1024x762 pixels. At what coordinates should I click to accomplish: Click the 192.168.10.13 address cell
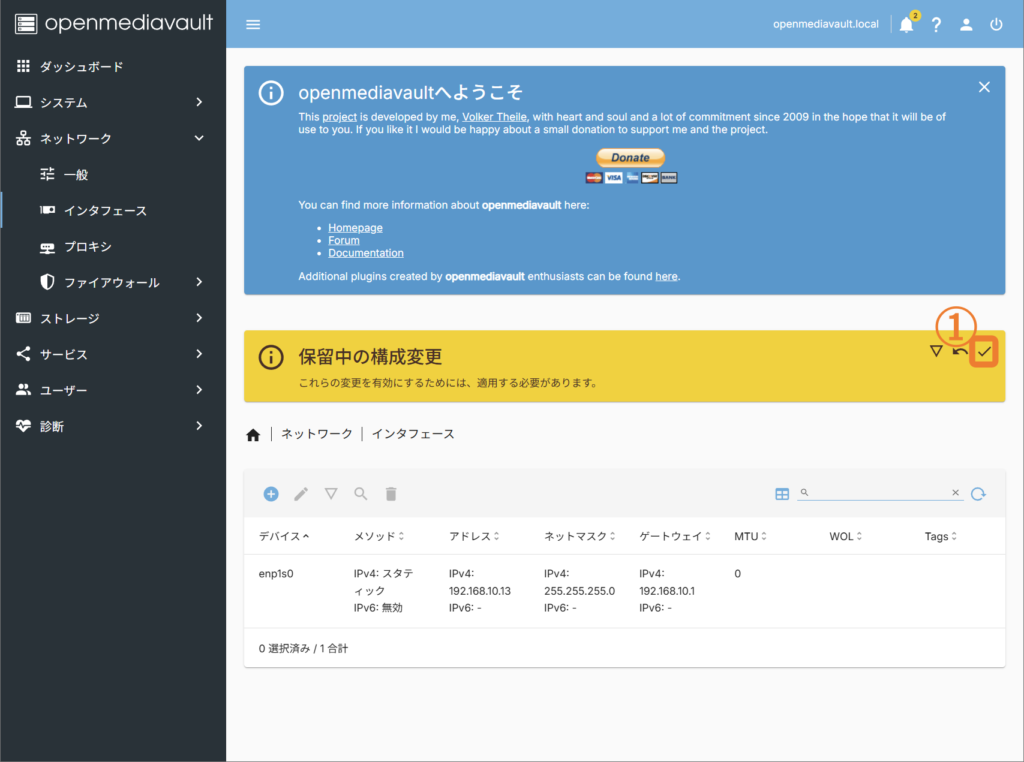480,591
